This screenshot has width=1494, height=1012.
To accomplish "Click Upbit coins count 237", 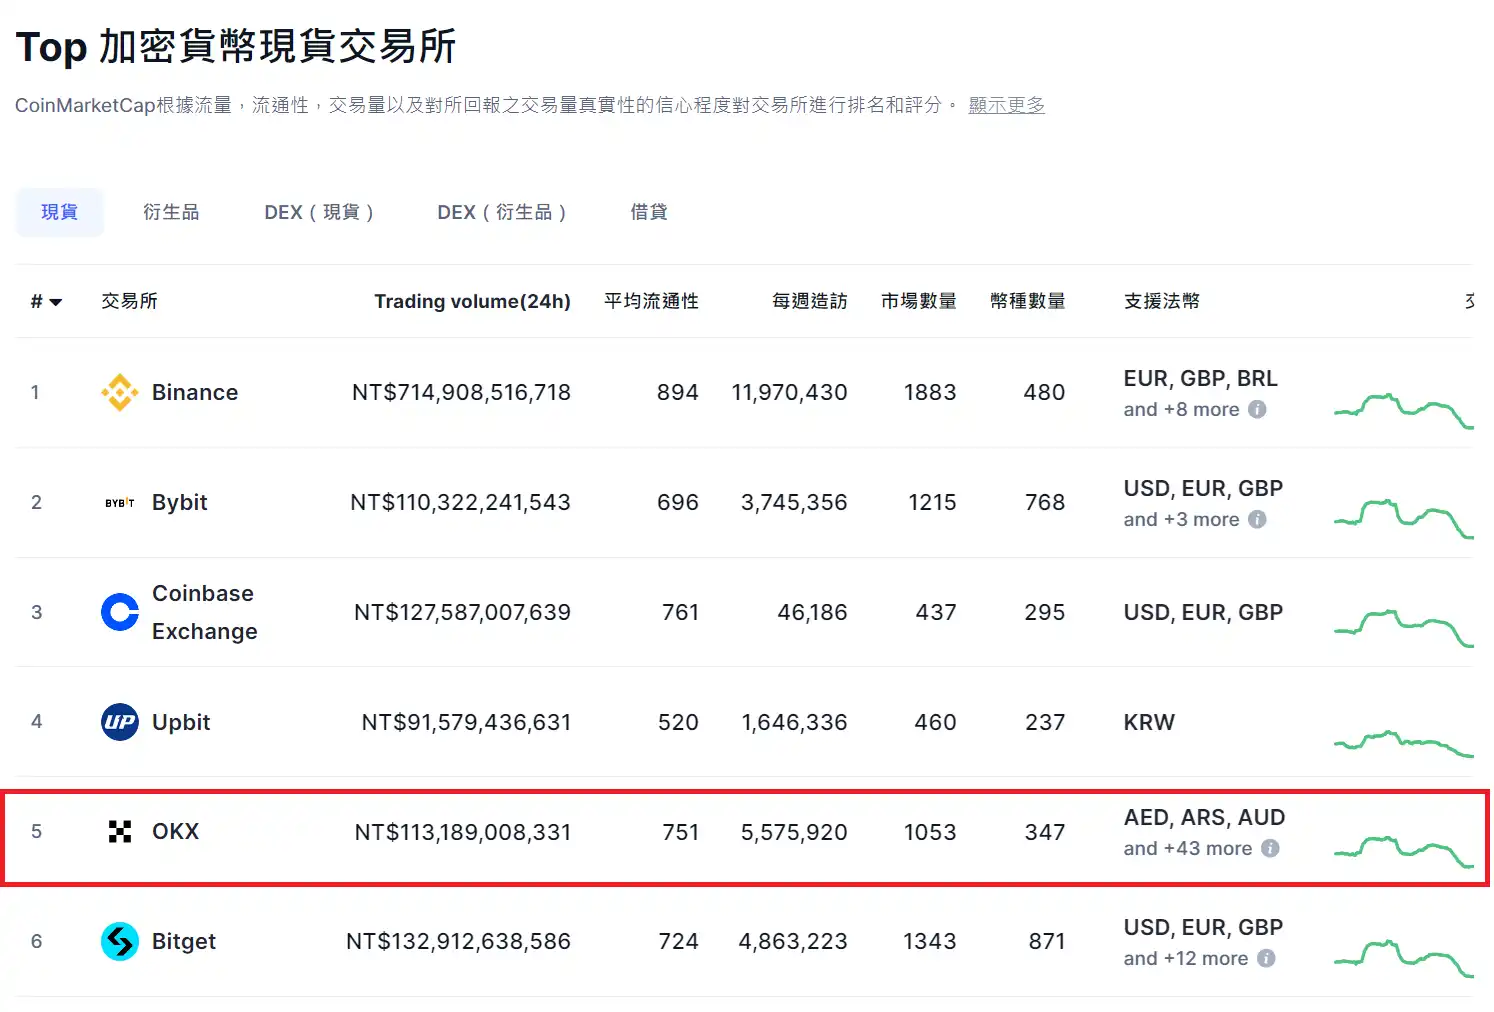I will point(1045,722).
